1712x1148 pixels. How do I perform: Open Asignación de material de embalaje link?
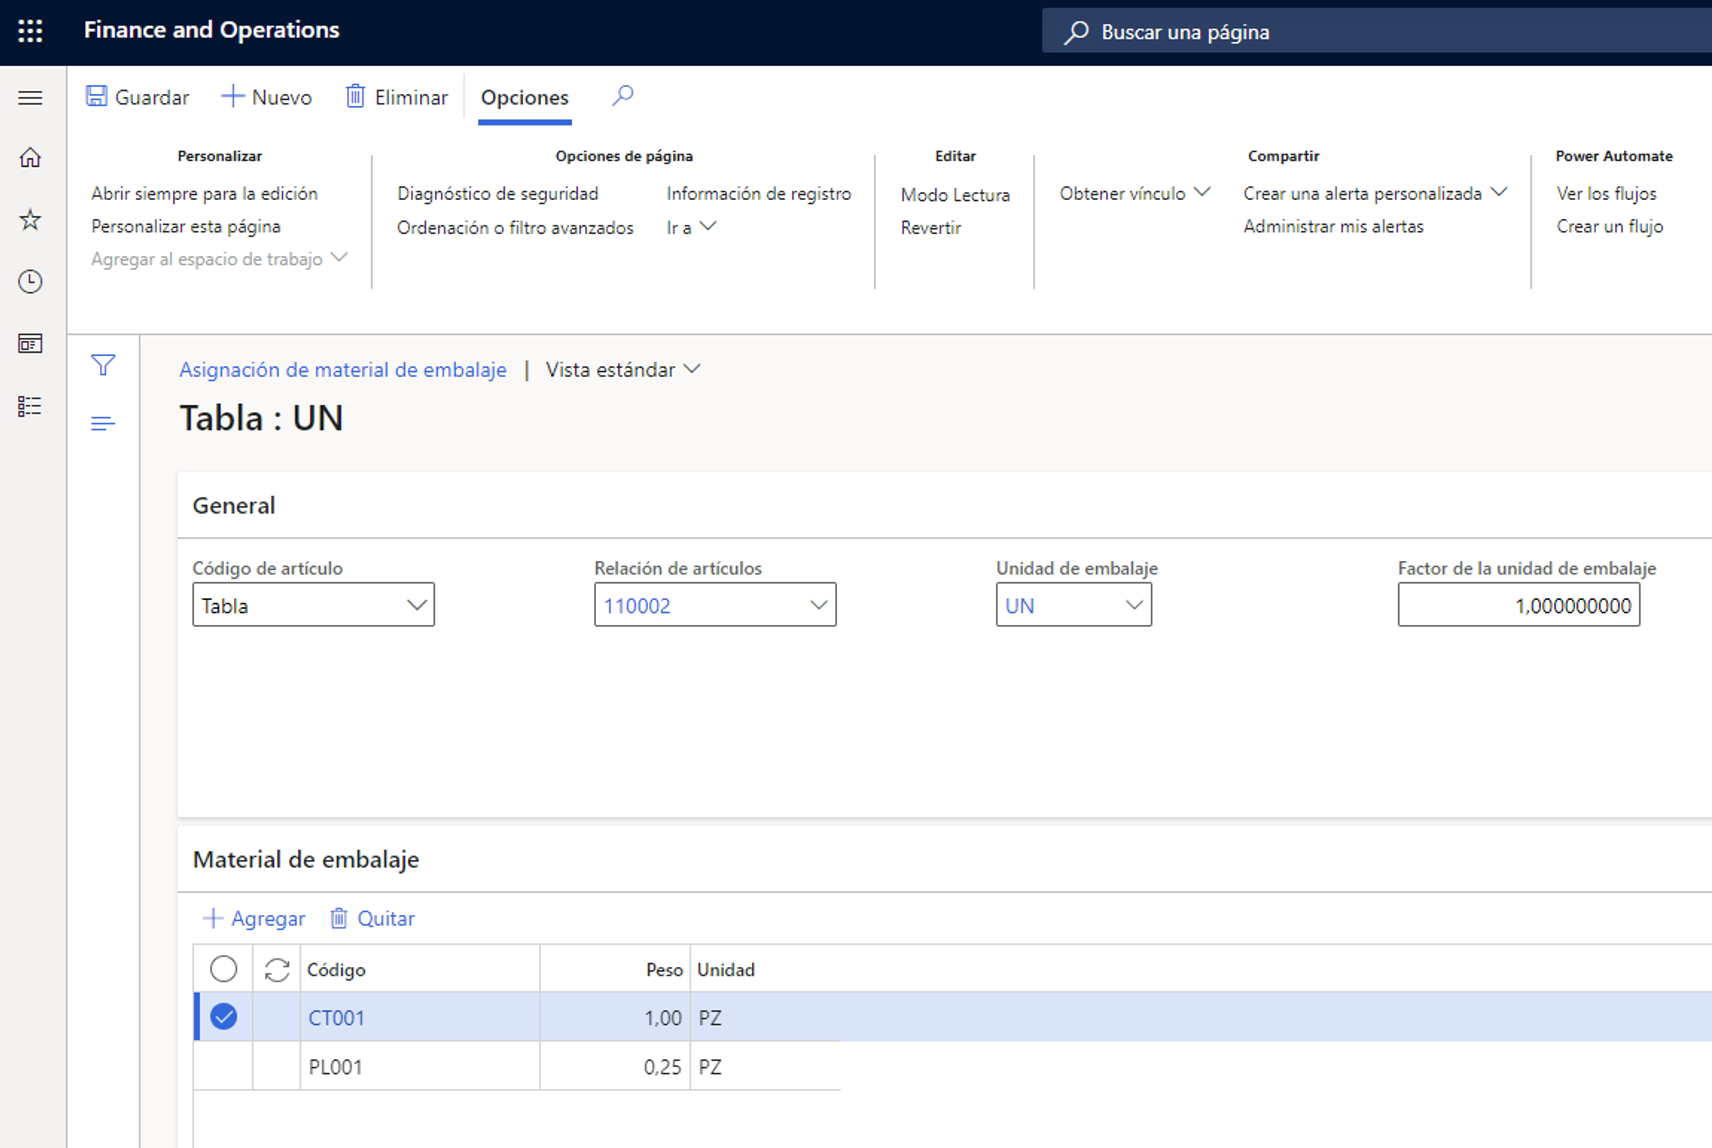pos(343,370)
